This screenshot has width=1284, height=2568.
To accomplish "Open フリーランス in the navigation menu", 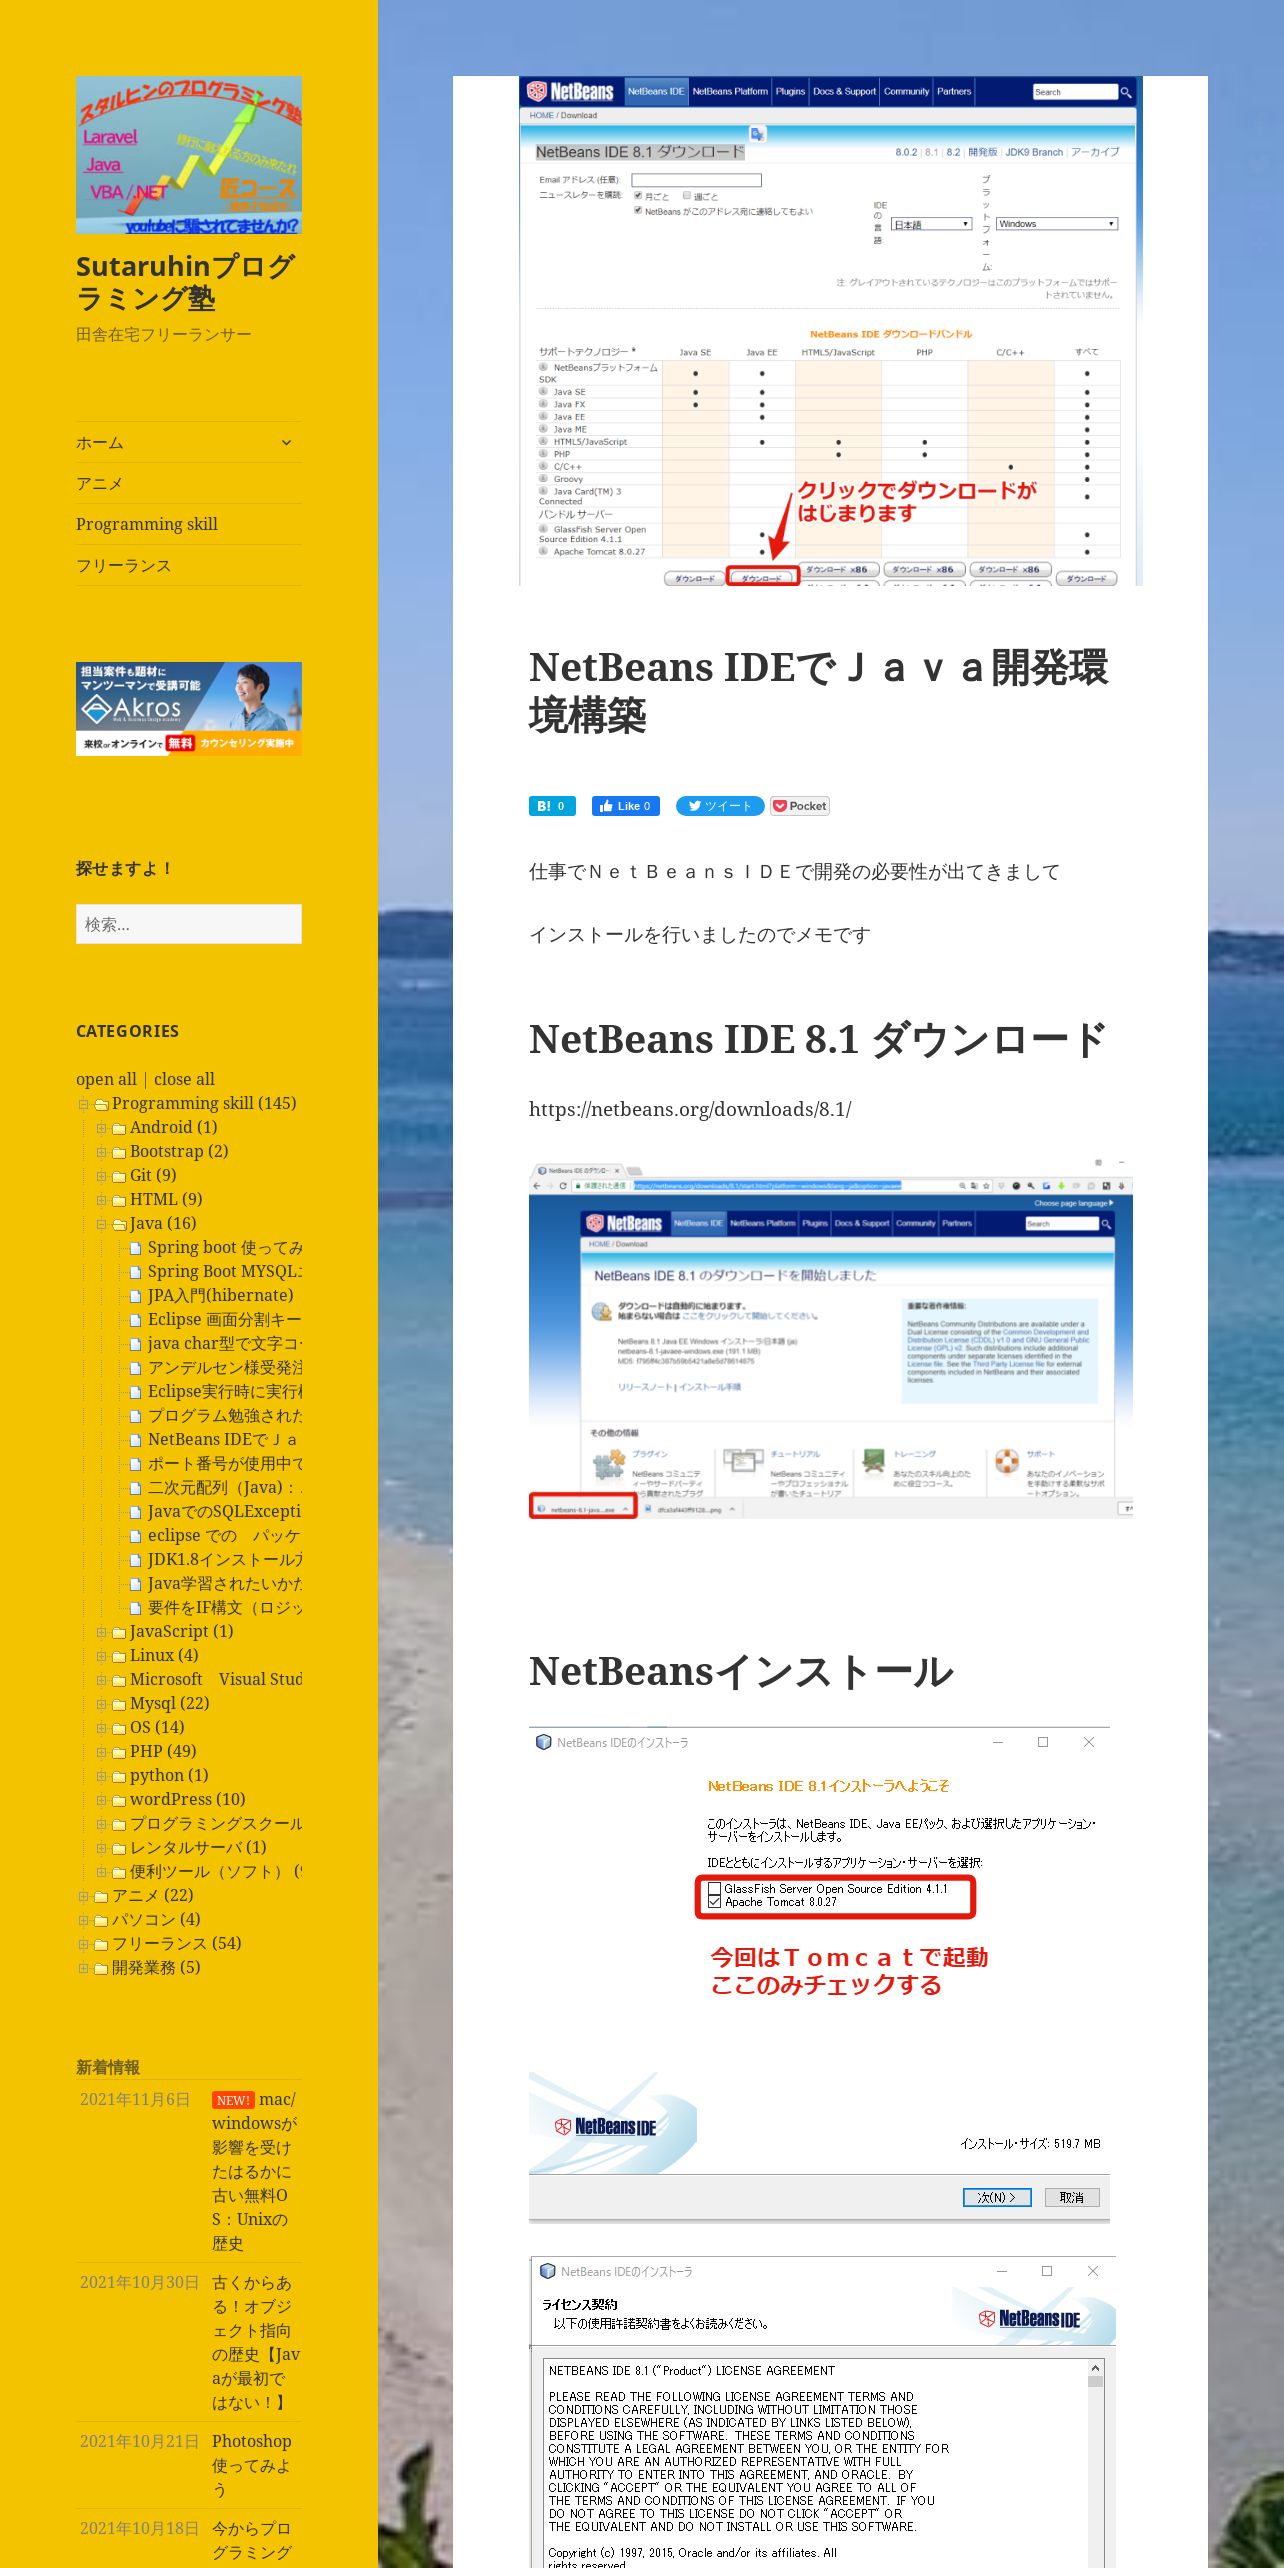I will point(124,565).
